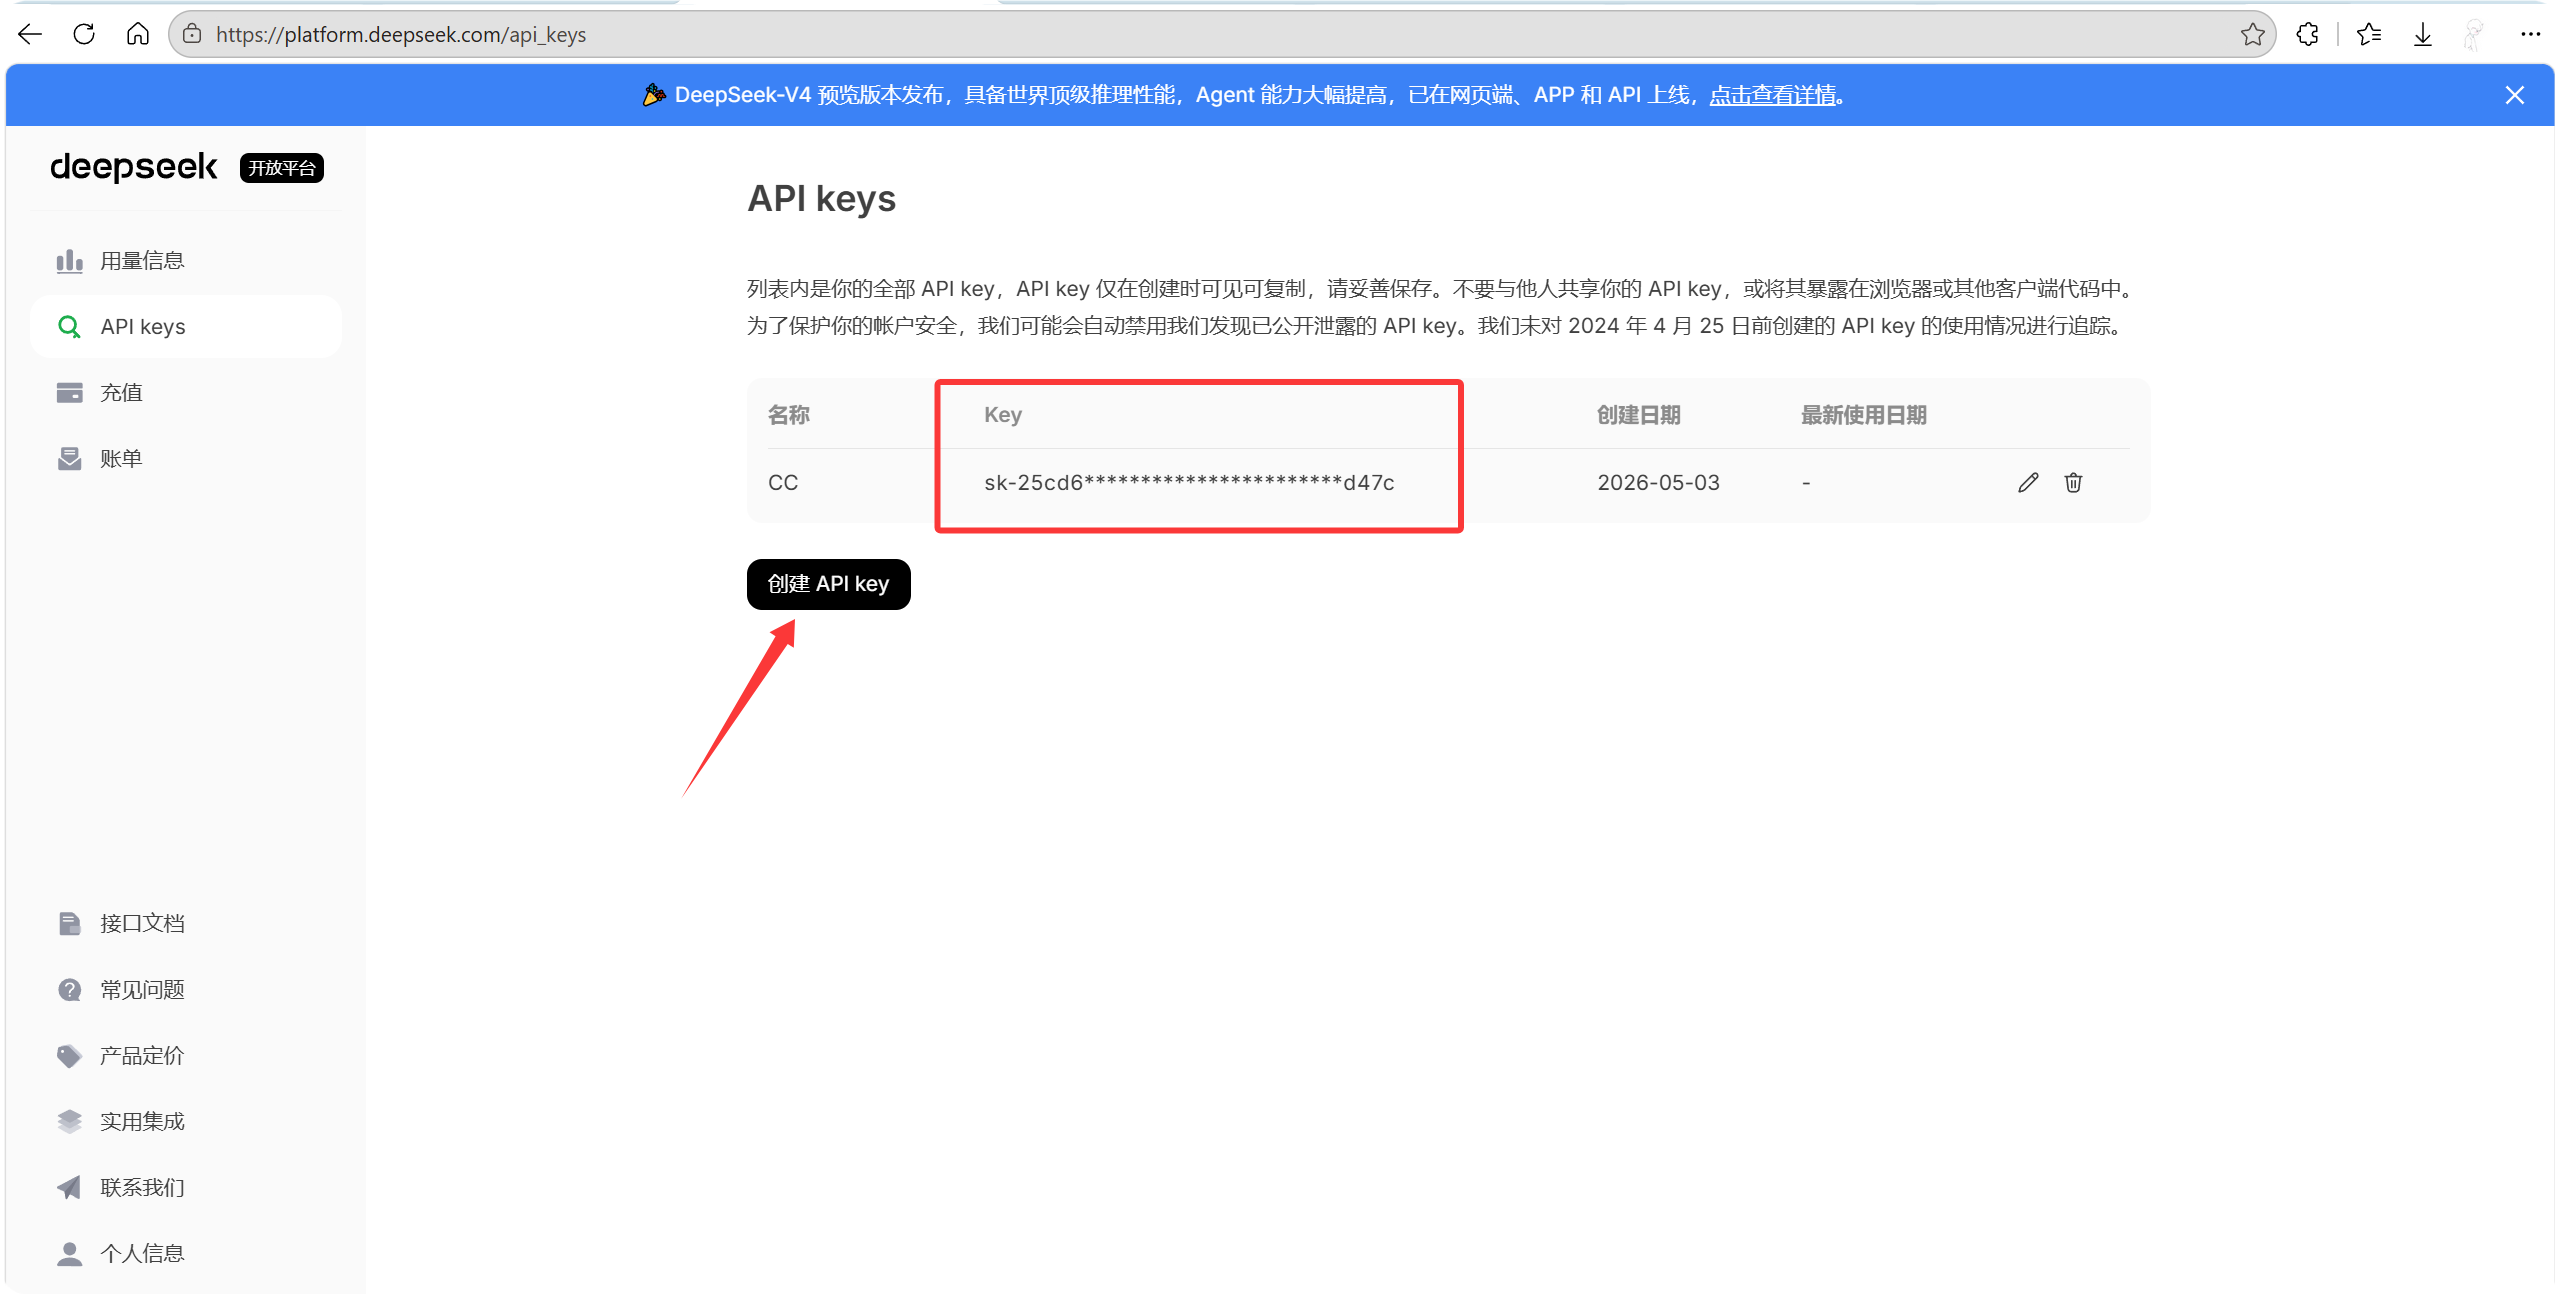Open 充值 in the sidebar
Image resolution: width=2559 pixels, height=1294 pixels.
click(186, 393)
